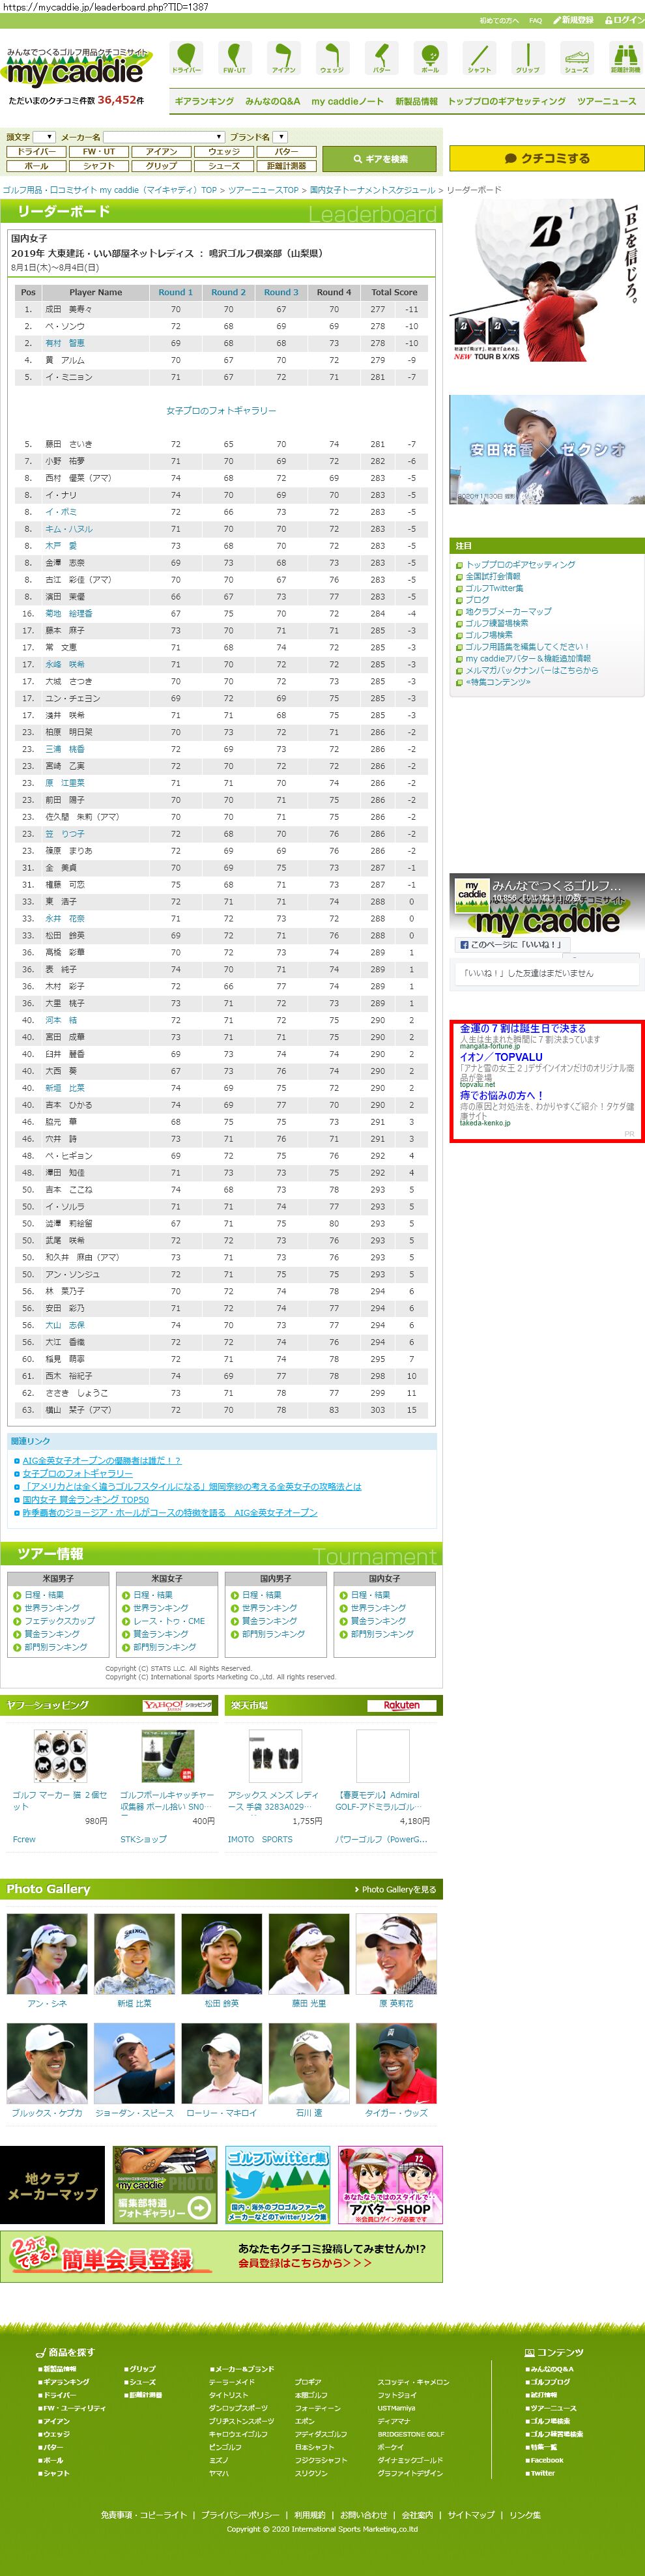645x2576 pixels.
Task: Open 新製品情報 menu item
Action: point(416,101)
